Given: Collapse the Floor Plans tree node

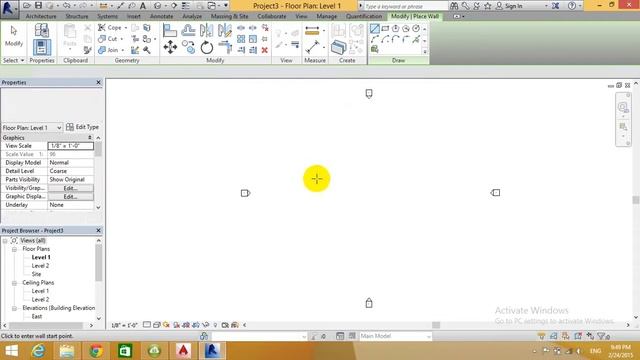Looking at the screenshot, I should pos(14,249).
